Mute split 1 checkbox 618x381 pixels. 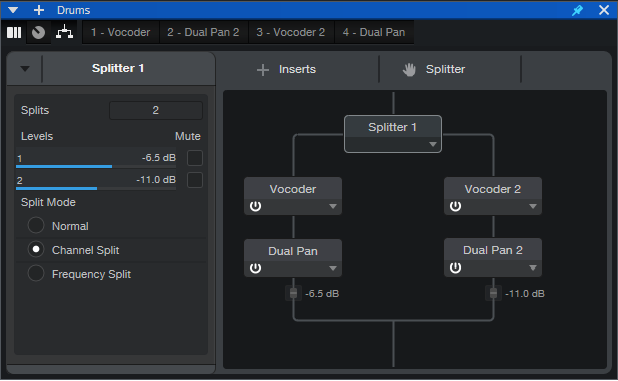point(195,158)
